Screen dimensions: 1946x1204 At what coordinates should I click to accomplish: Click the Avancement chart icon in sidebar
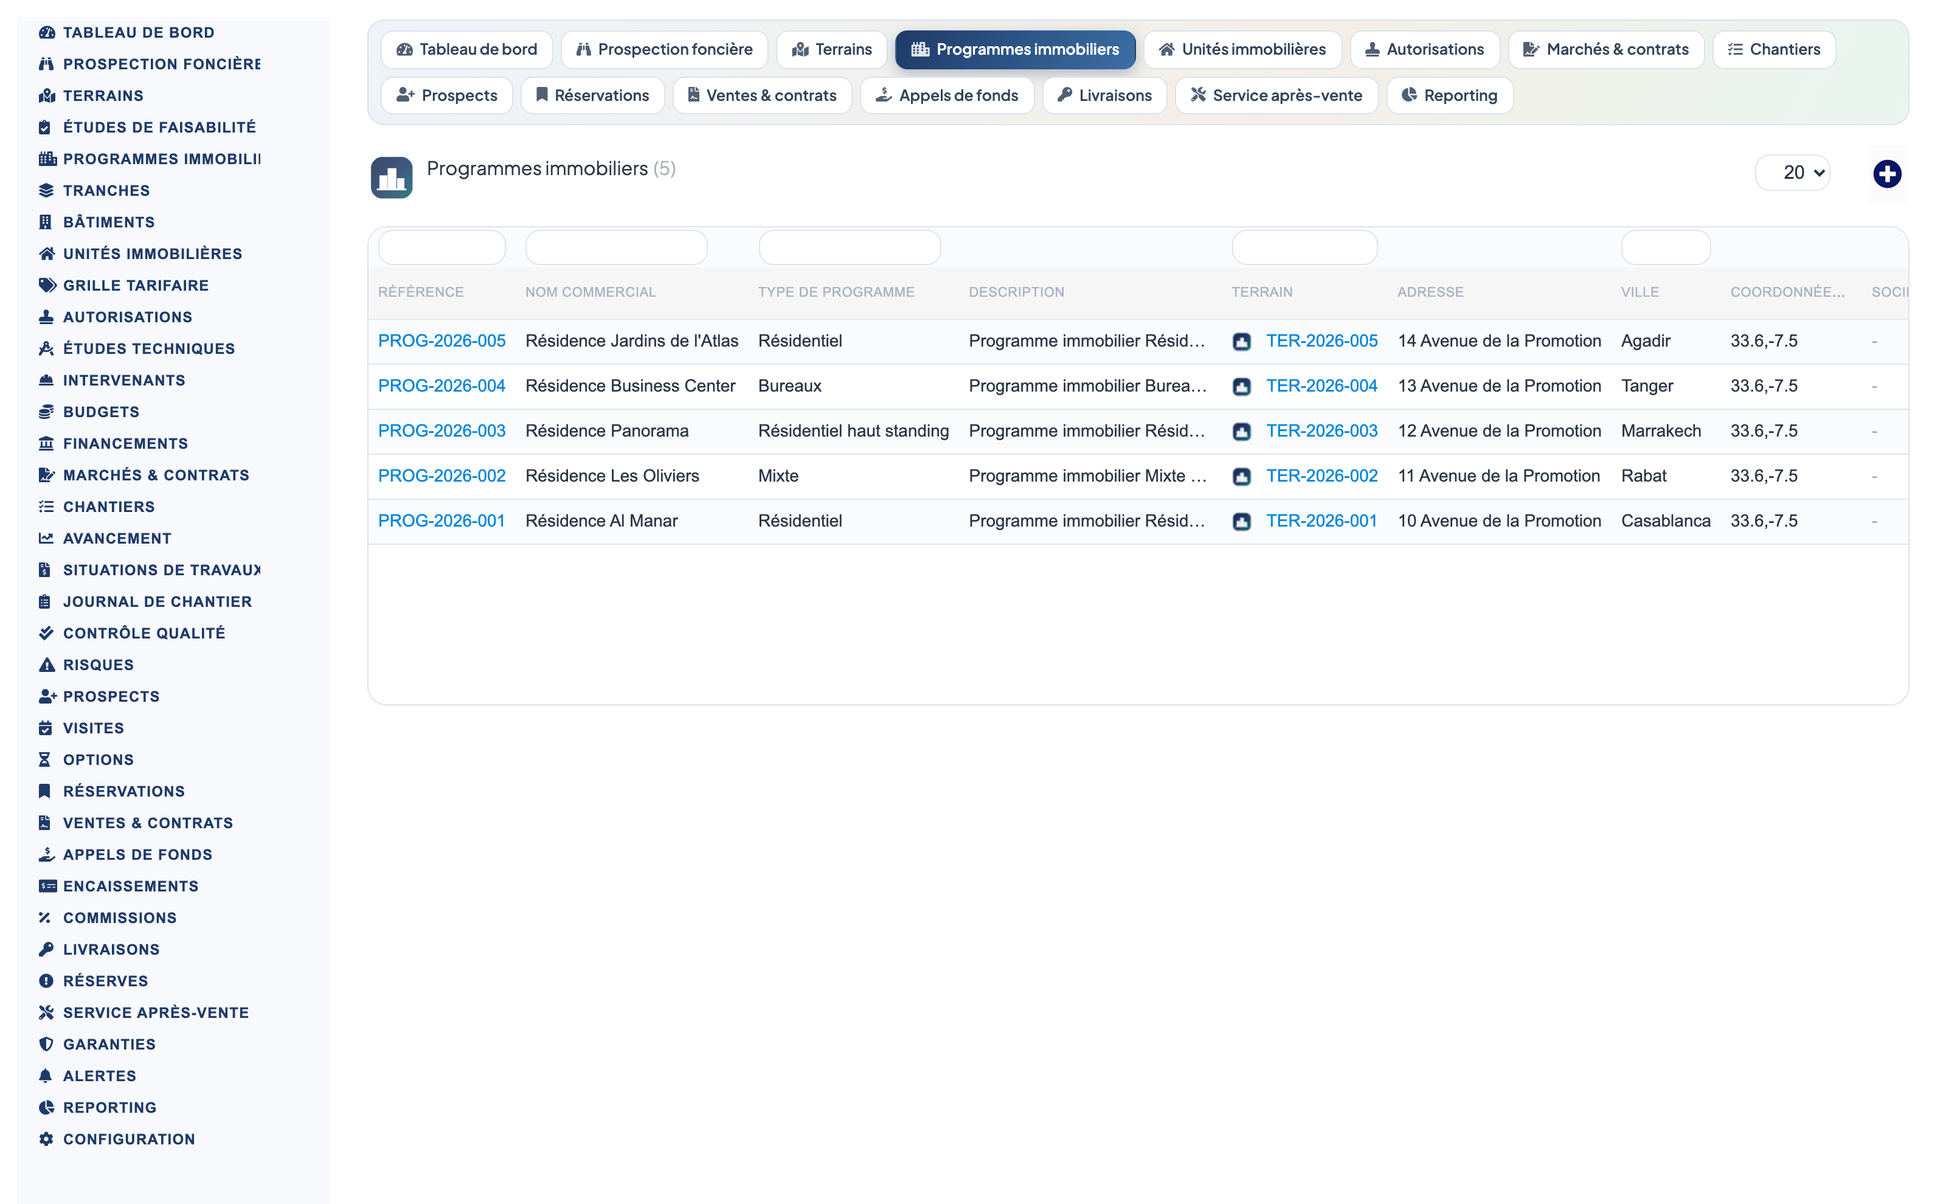pyautogui.click(x=46, y=538)
